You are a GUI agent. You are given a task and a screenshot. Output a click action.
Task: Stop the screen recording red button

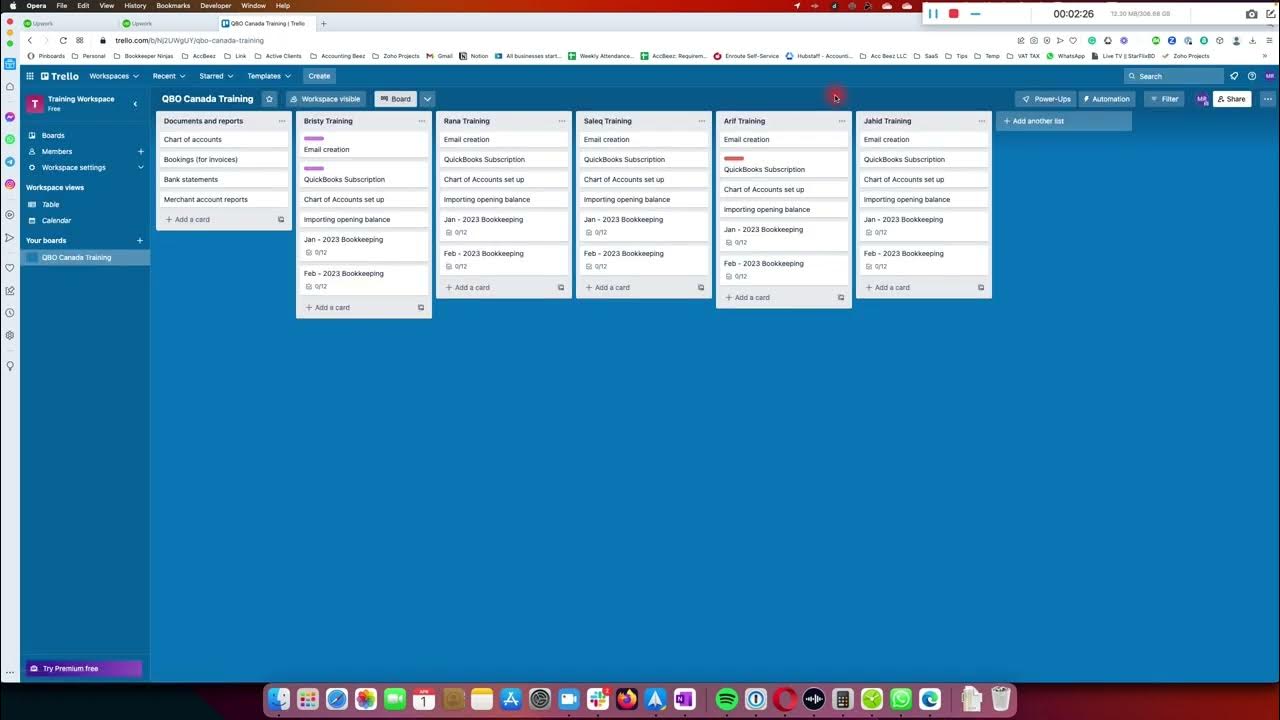click(954, 14)
